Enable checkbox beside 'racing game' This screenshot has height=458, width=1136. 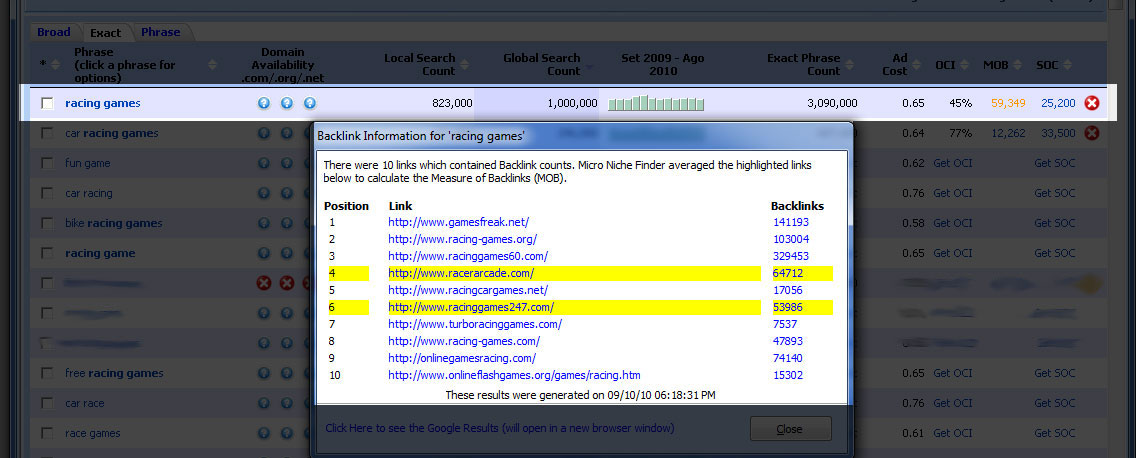[47, 253]
